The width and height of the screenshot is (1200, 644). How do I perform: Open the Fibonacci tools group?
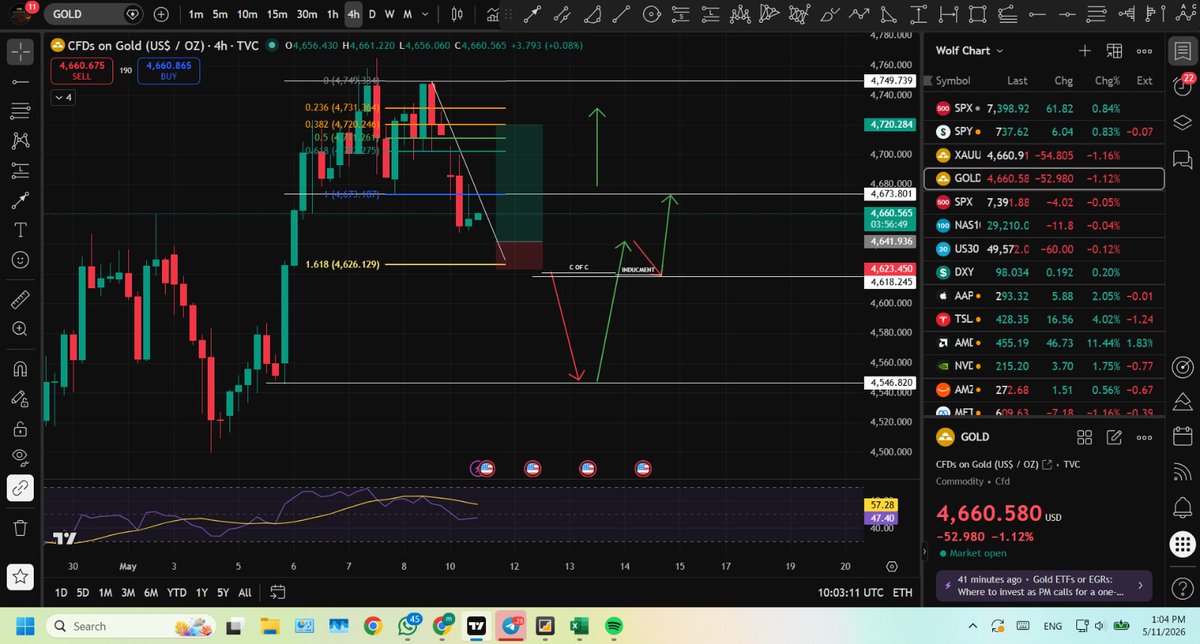[20, 110]
